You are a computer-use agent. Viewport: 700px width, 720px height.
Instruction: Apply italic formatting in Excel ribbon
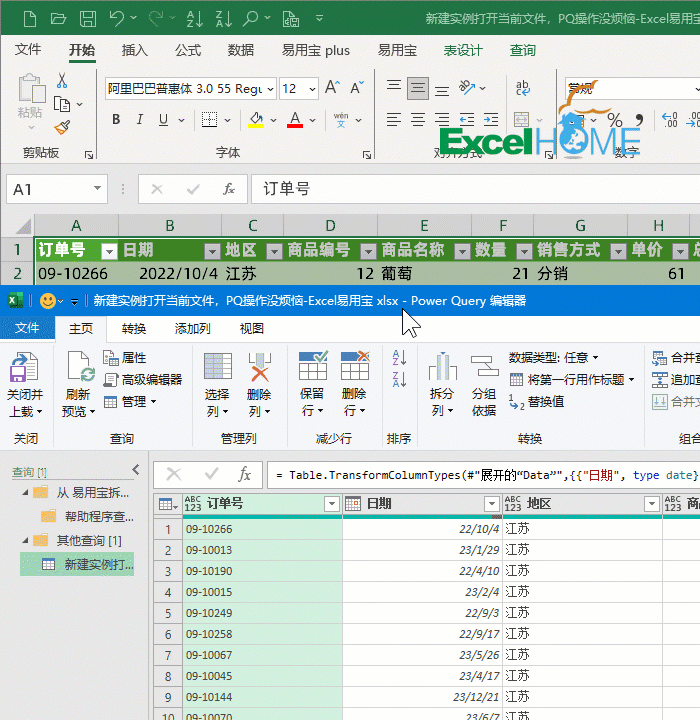pyautogui.click(x=140, y=120)
